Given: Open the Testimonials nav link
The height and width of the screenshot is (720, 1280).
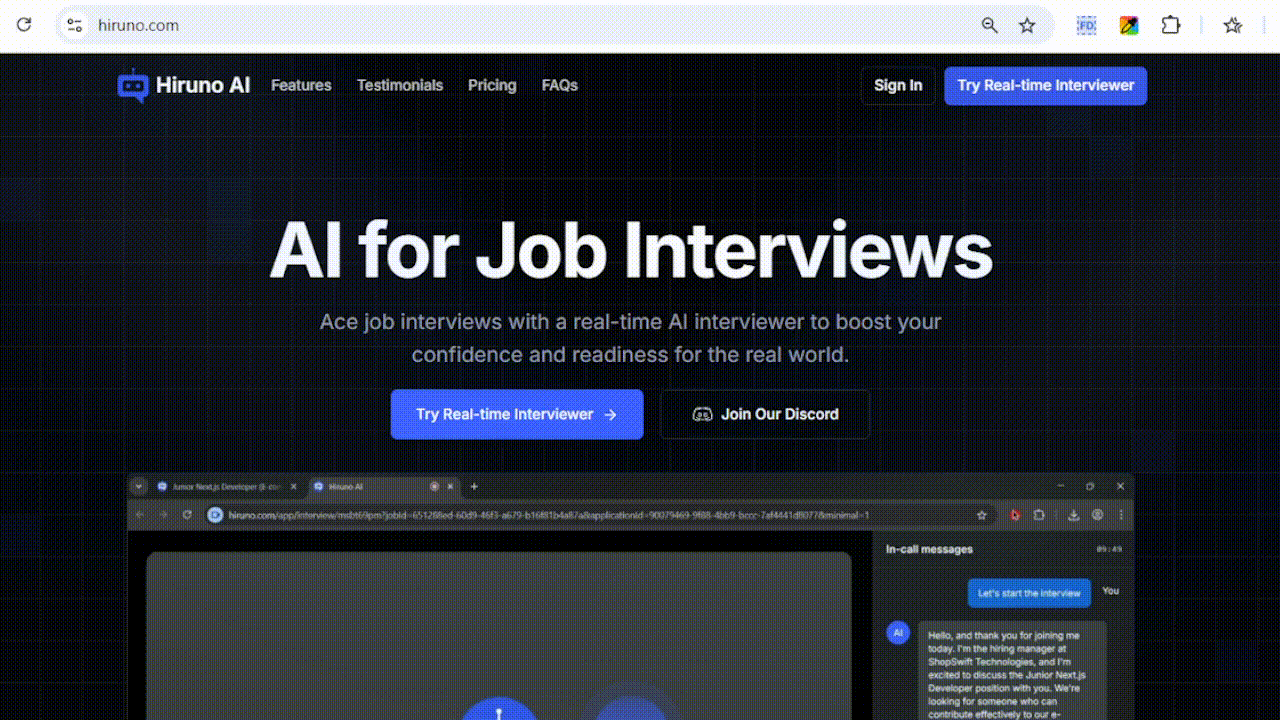Looking at the screenshot, I should click(x=400, y=85).
